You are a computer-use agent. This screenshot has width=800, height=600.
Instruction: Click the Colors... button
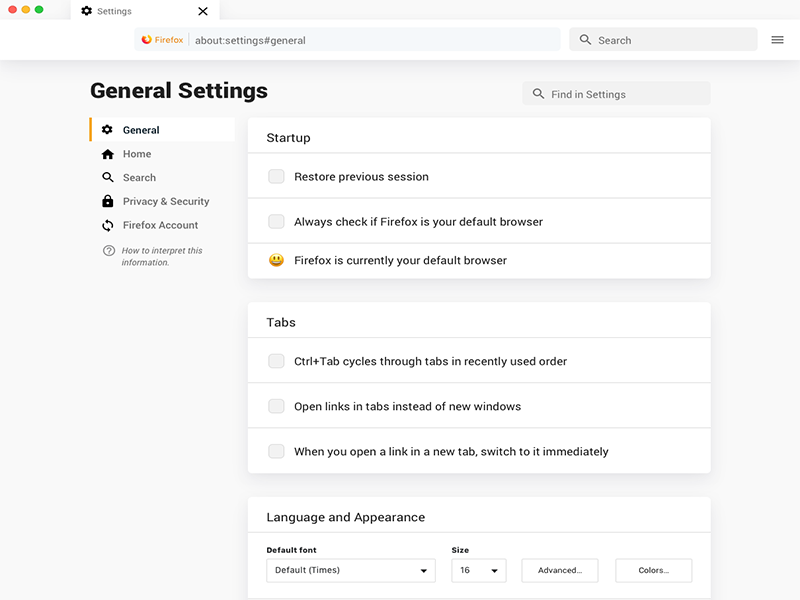[654, 570]
